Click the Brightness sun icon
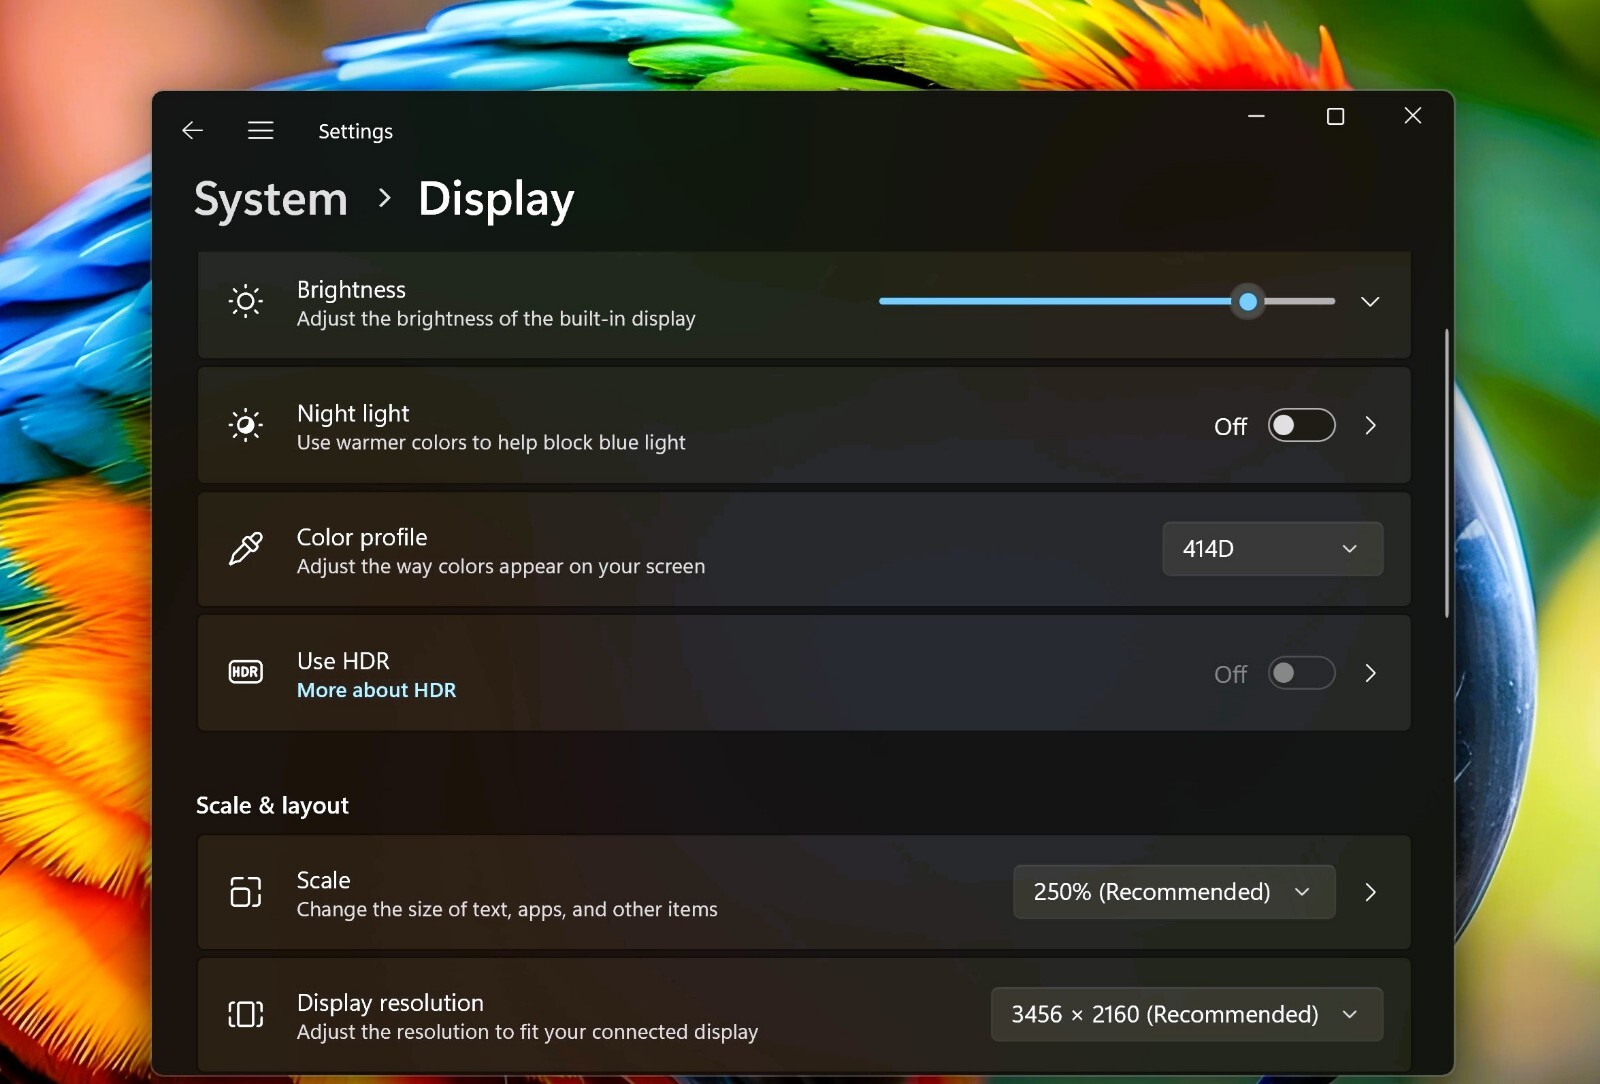Image resolution: width=1600 pixels, height=1084 pixels. [246, 301]
